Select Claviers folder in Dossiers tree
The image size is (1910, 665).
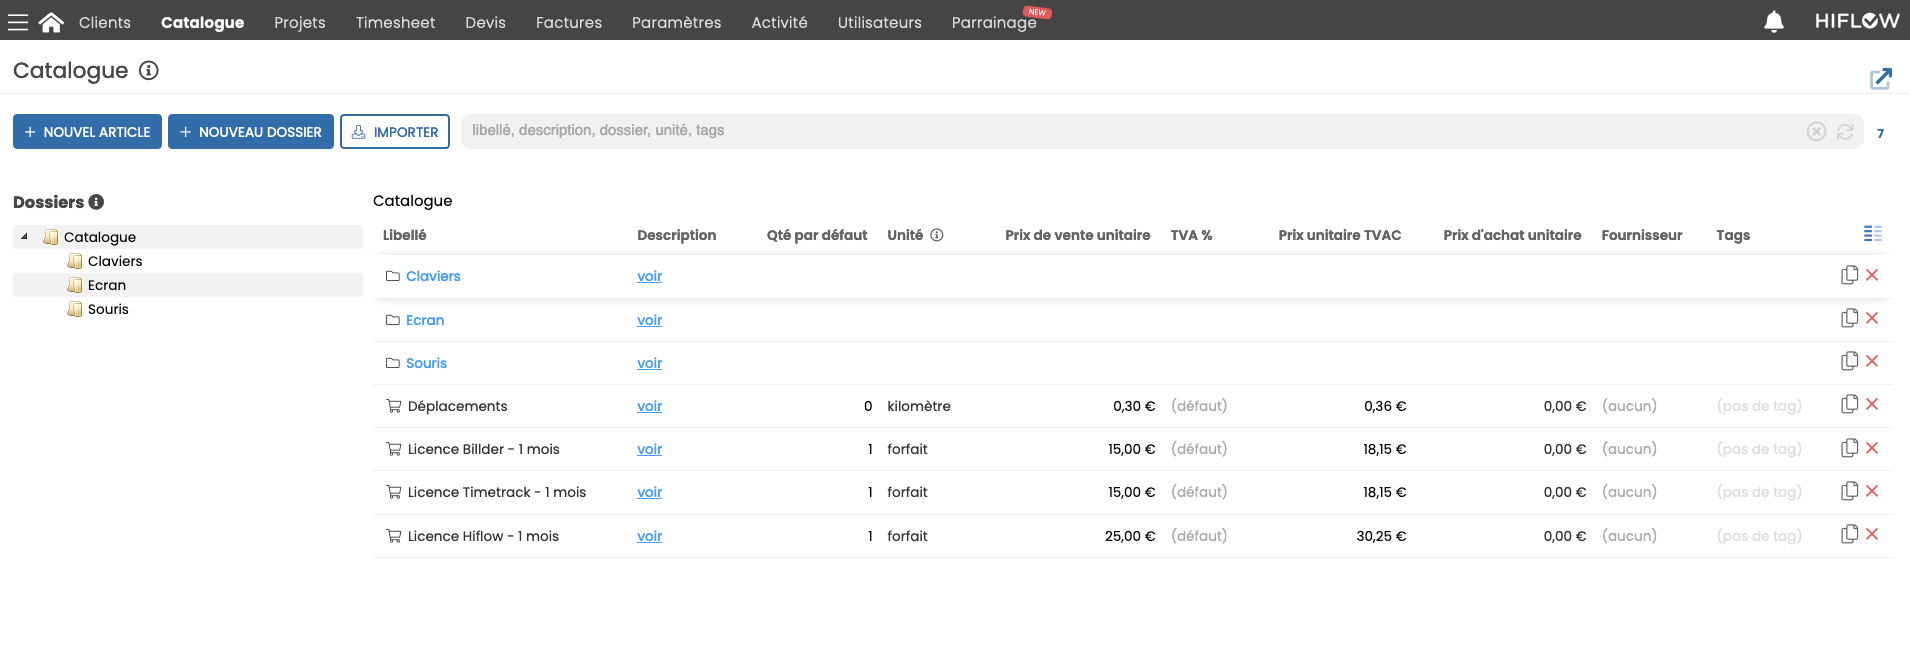click(115, 261)
